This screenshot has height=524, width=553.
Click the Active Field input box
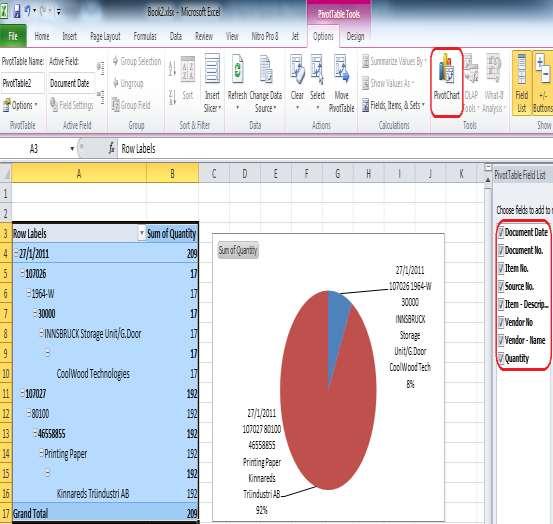coord(72,83)
